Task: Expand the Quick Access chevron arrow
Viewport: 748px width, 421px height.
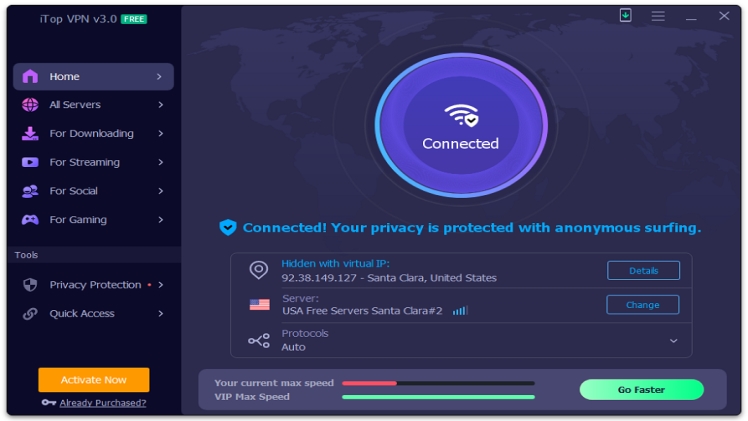Action: click(161, 314)
